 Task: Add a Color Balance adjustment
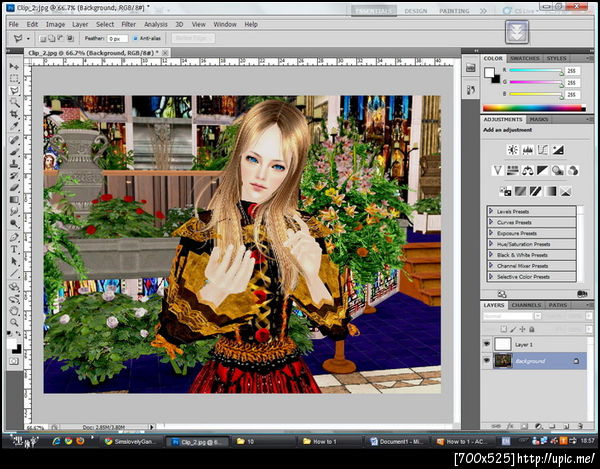(x=528, y=170)
